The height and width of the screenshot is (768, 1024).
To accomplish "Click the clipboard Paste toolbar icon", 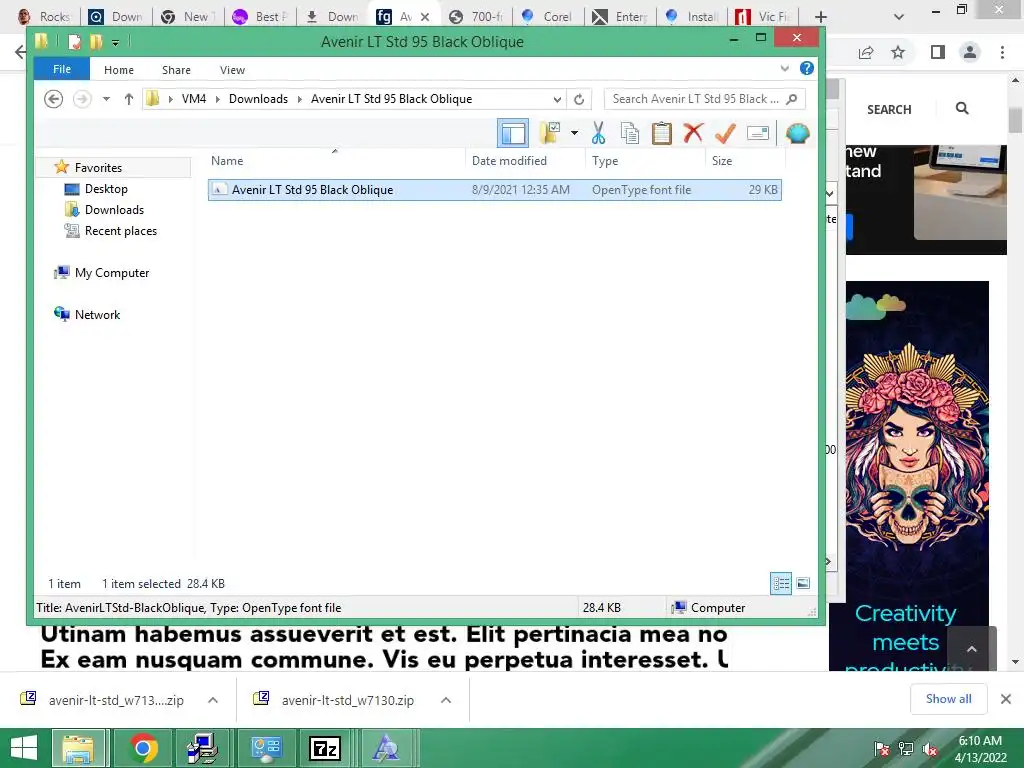I will 661,133.
